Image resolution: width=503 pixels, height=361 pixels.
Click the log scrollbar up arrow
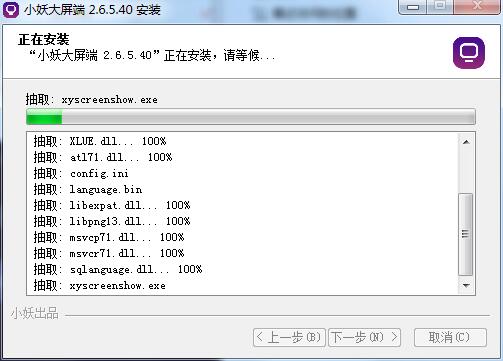point(466,142)
